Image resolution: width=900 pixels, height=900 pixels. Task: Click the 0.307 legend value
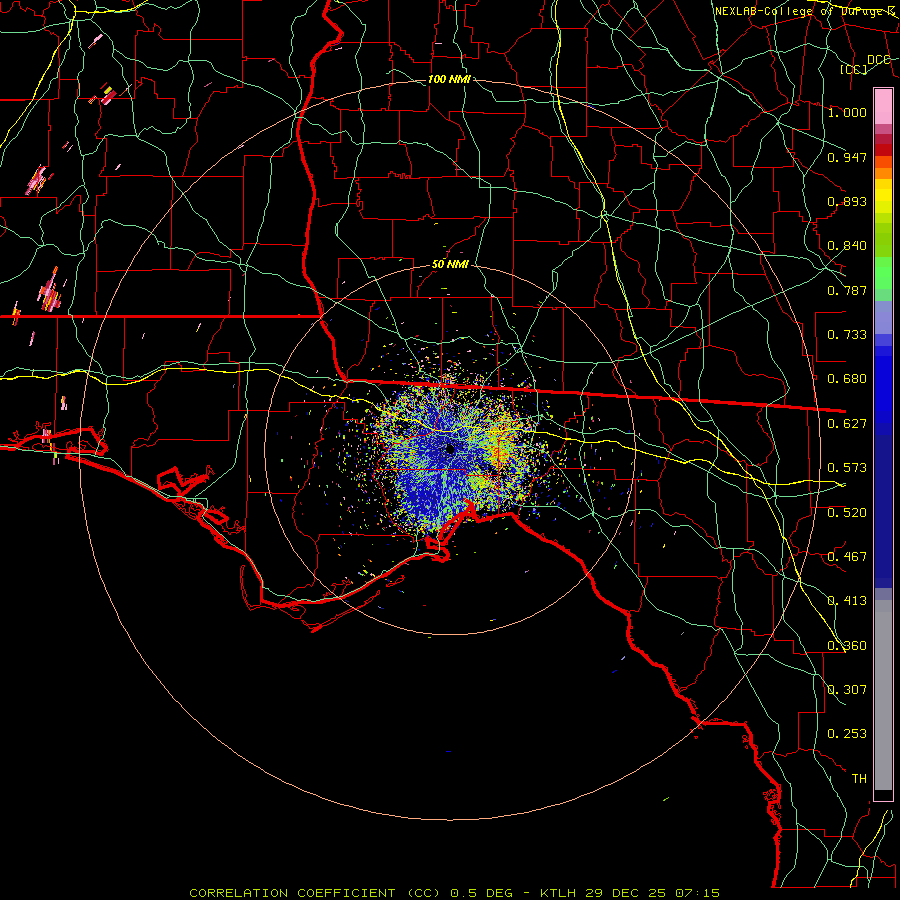[x=847, y=690]
